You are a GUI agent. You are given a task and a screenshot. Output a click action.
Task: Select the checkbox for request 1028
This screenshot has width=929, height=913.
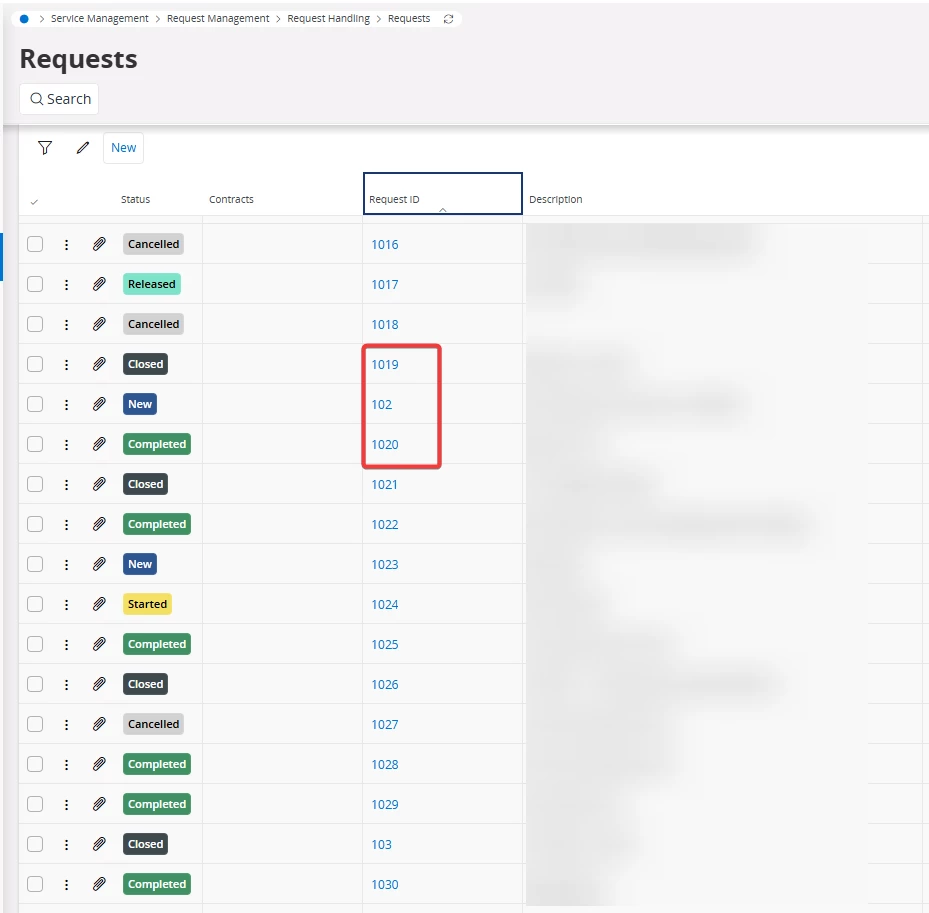(x=35, y=764)
